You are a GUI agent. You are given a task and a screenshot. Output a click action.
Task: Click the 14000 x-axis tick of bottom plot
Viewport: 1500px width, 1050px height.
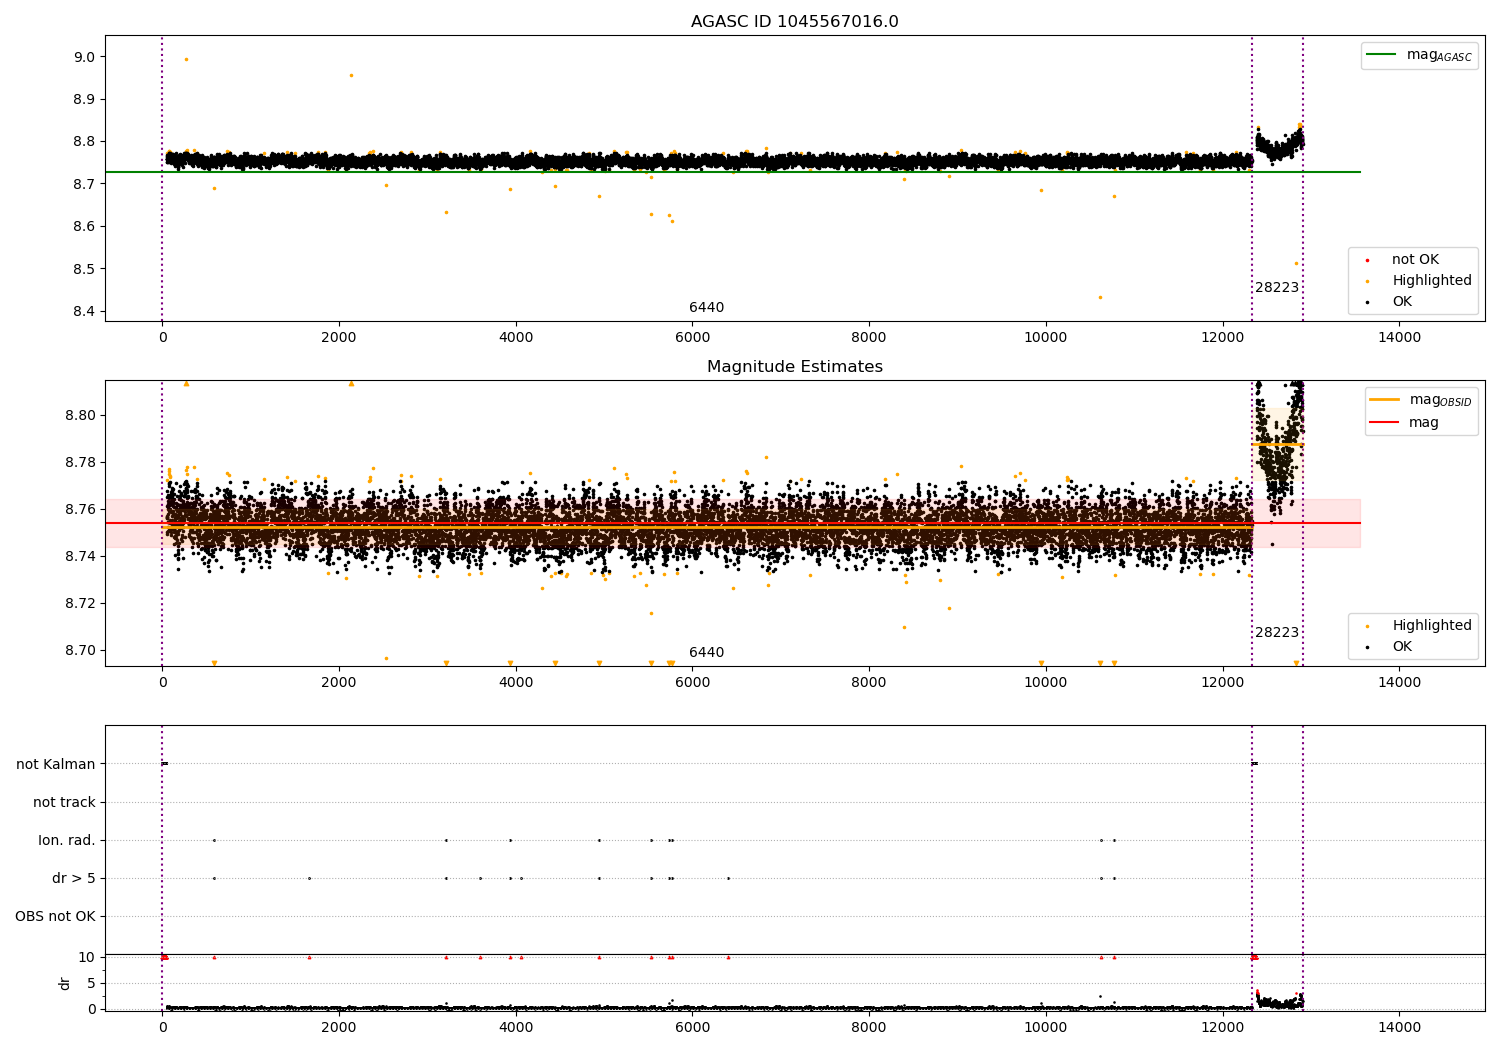point(1399,1028)
